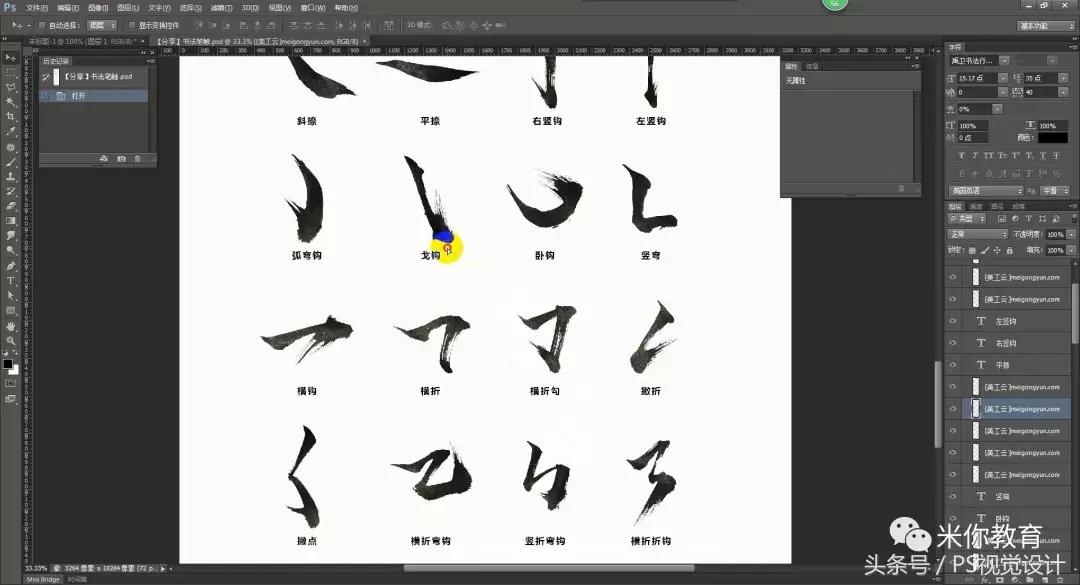The height and width of the screenshot is (585, 1080).
Task: Select the Move tool in the toolbar
Action: pos(10,56)
